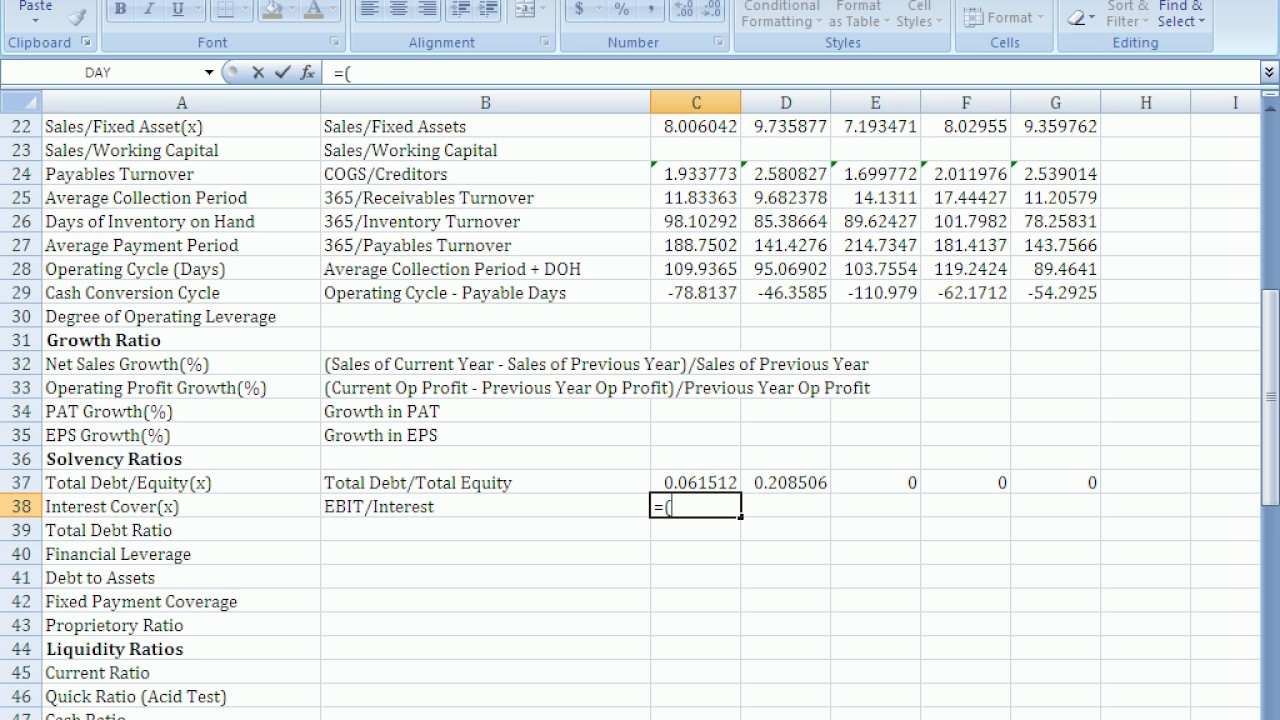The width and height of the screenshot is (1280, 720).
Task: Click cell value -110.979
Action: click(x=876, y=292)
